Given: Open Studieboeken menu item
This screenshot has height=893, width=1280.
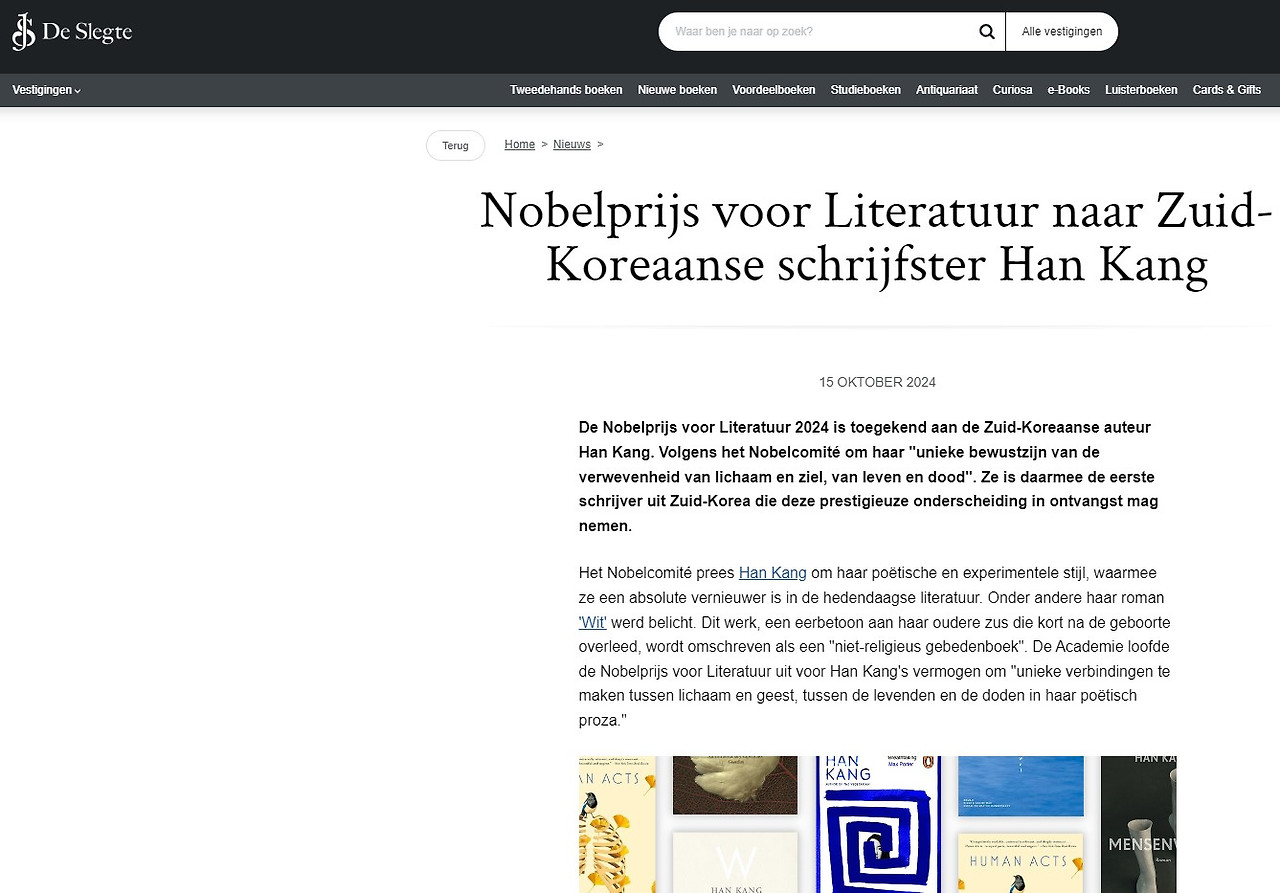Looking at the screenshot, I should pos(865,90).
